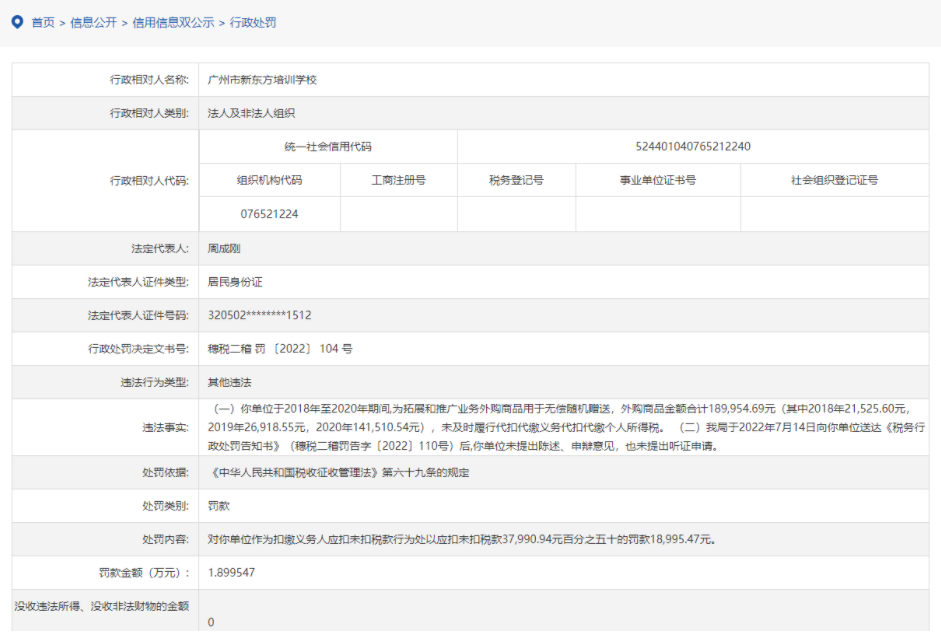Select value 其他违法

pos(230,382)
